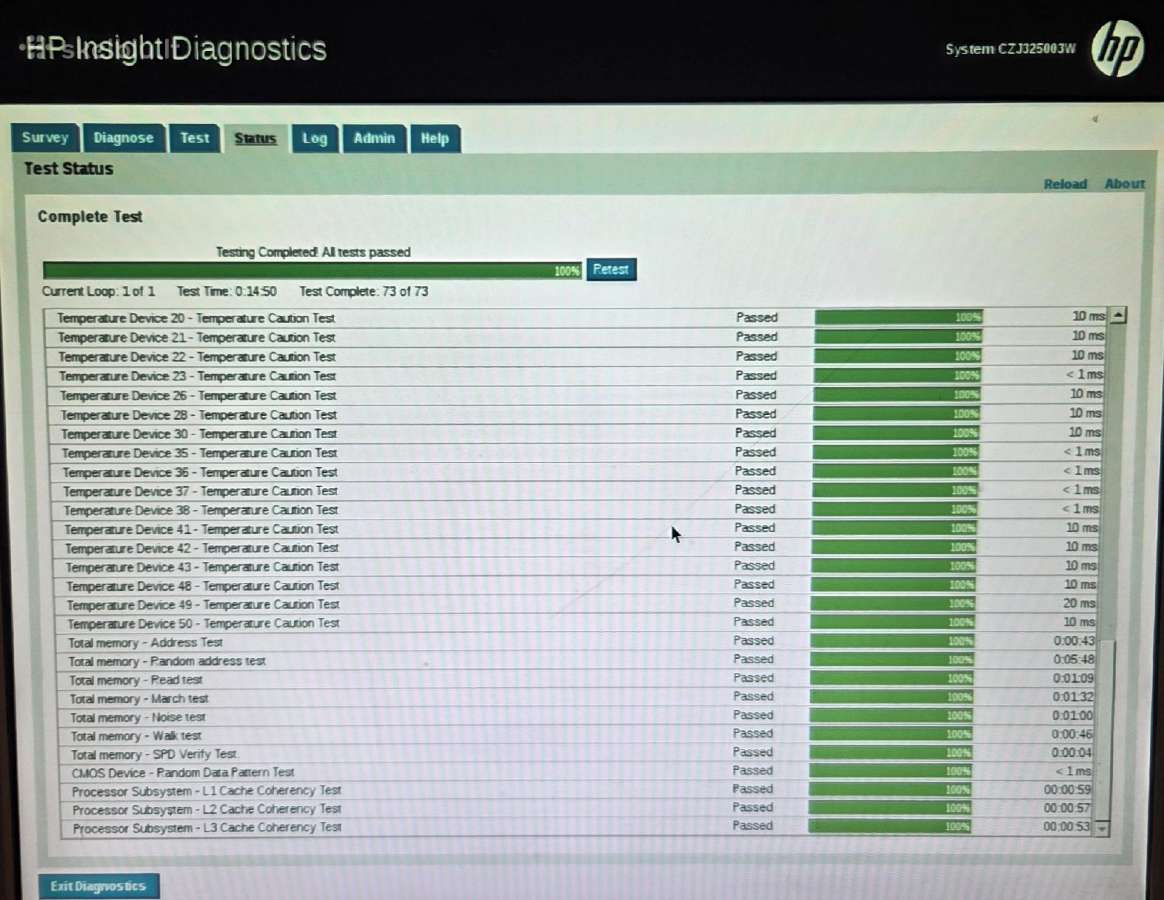Select Temperature Device 50 Caution Test row
This screenshot has height=900, width=1164.
[576, 623]
